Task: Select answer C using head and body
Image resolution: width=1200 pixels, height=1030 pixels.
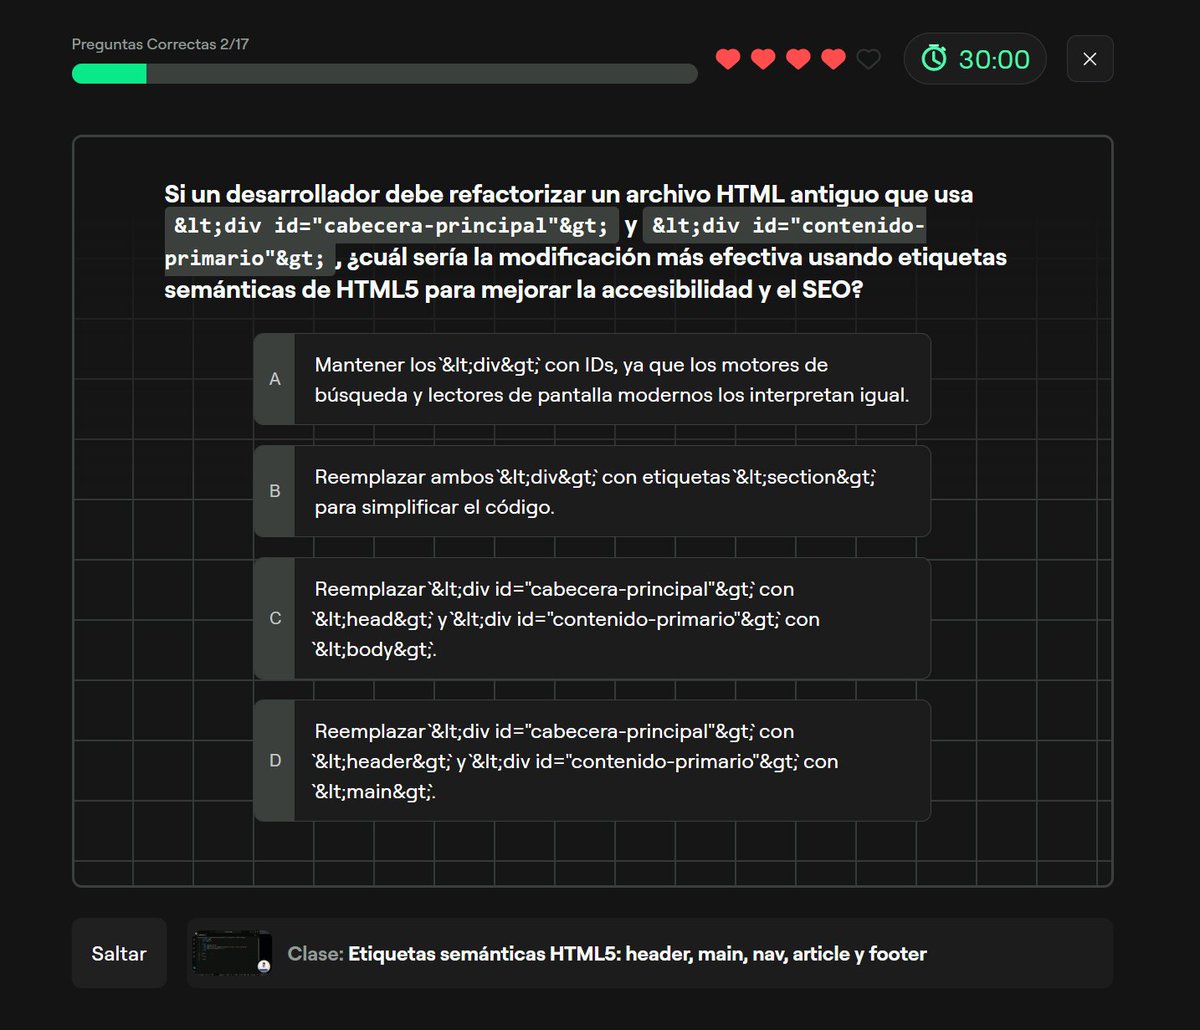Action: (x=592, y=618)
